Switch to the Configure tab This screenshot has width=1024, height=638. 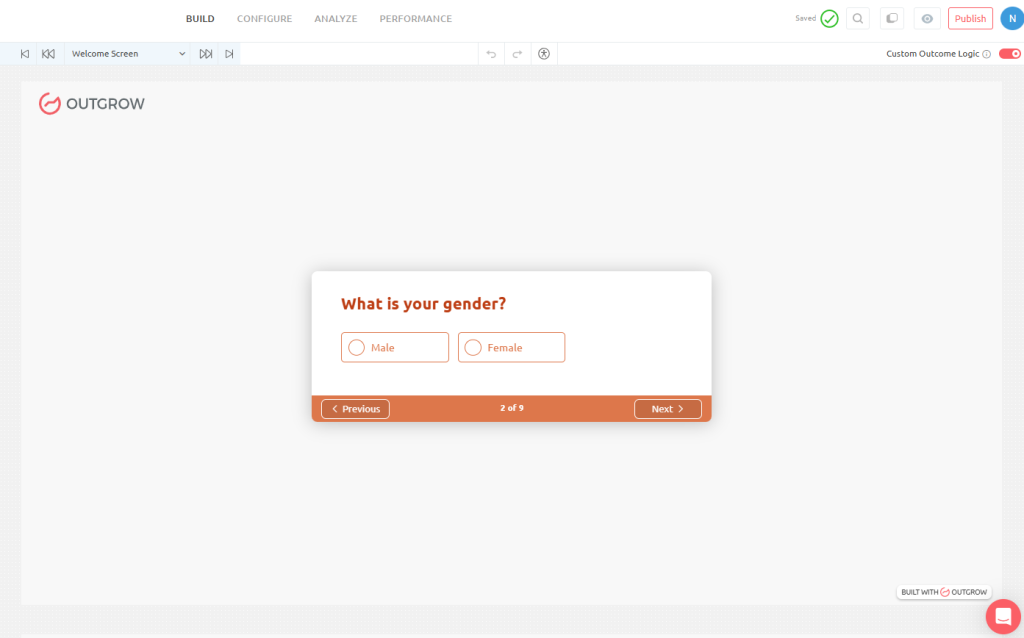264,19
